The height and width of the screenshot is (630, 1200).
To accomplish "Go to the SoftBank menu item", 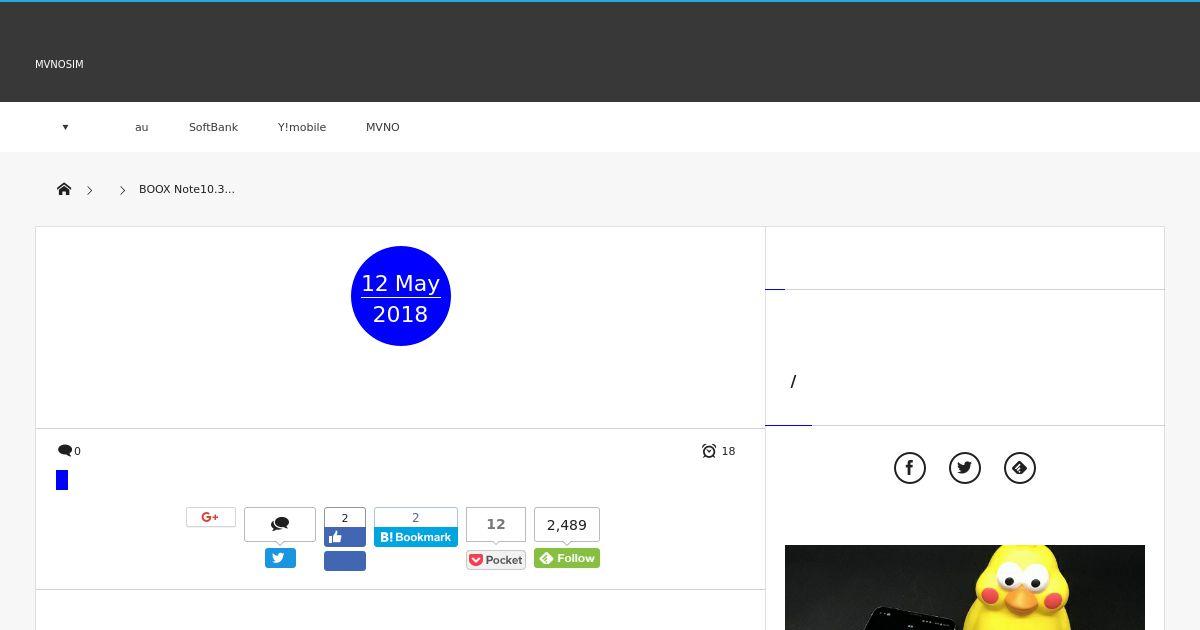I will pos(213,127).
